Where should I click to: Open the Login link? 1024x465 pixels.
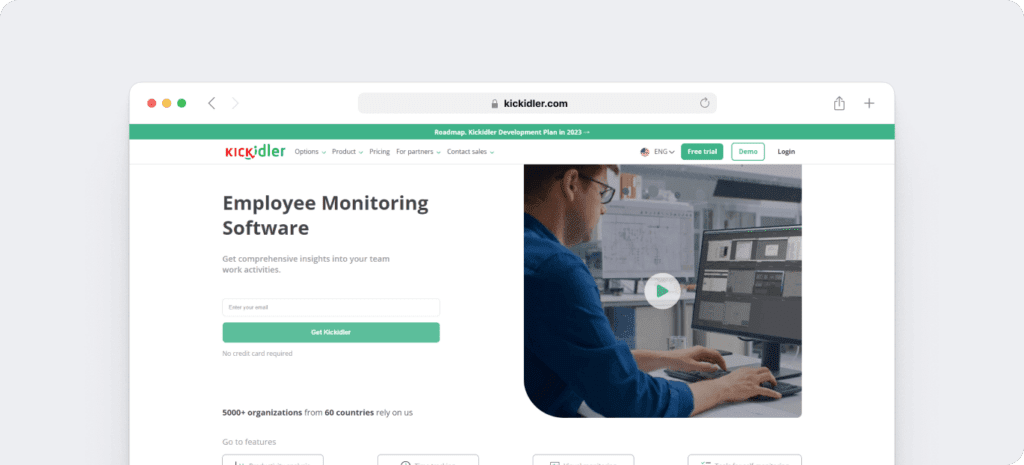coord(786,152)
